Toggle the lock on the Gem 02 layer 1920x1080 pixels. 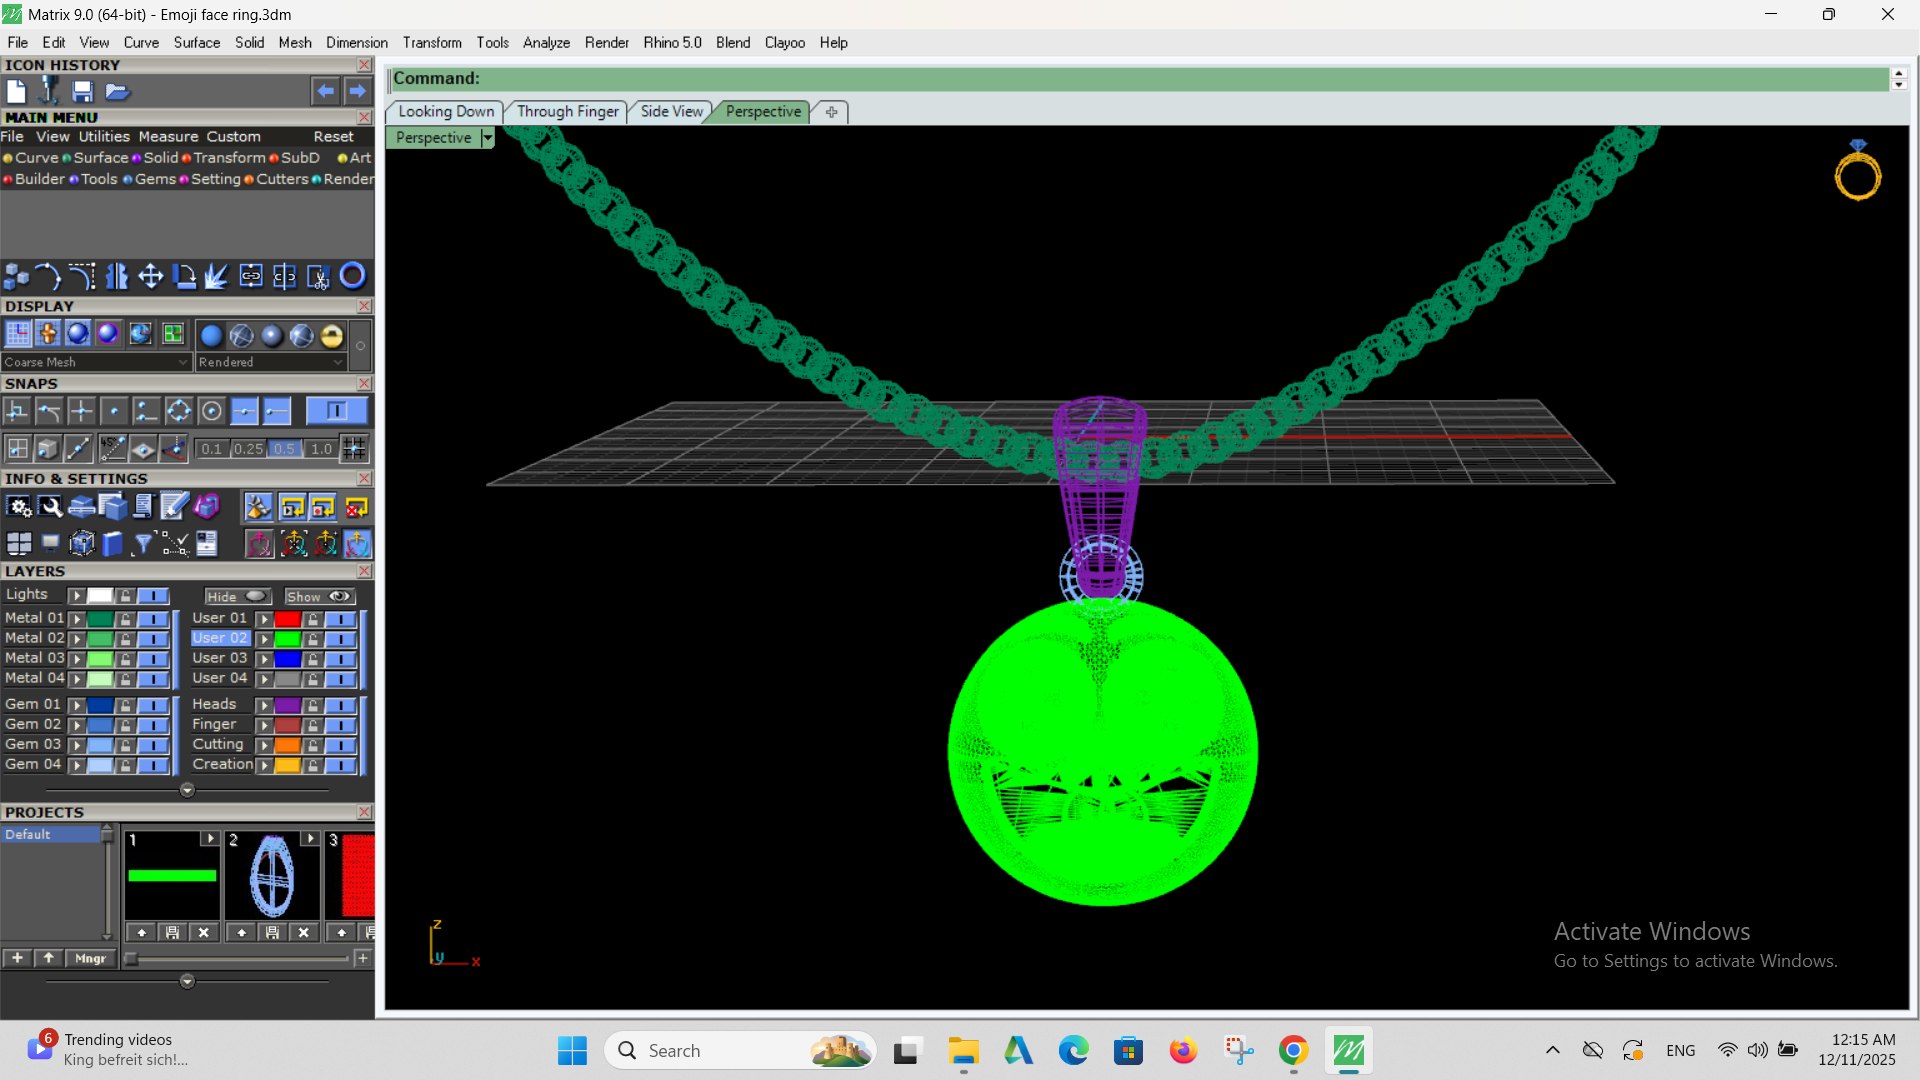click(x=125, y=725)
